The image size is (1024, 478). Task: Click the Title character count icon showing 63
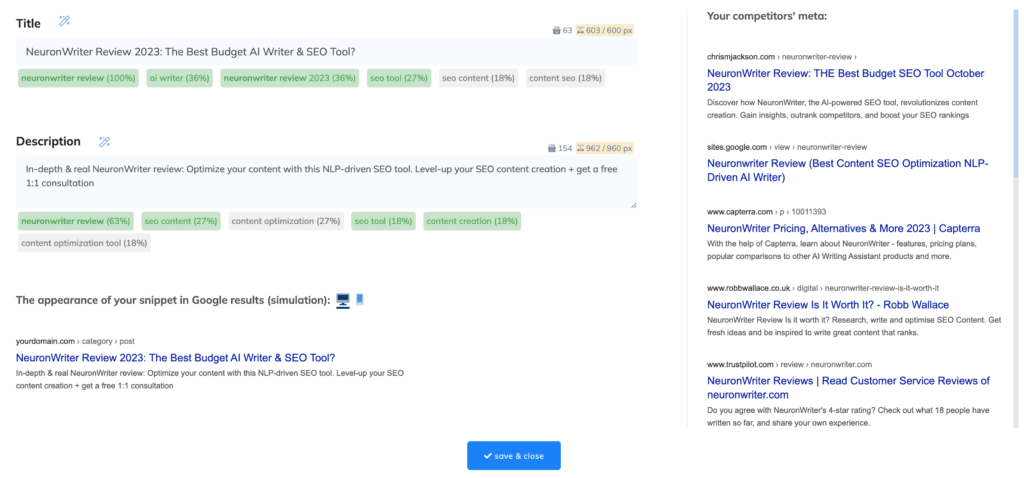[556, 30]
